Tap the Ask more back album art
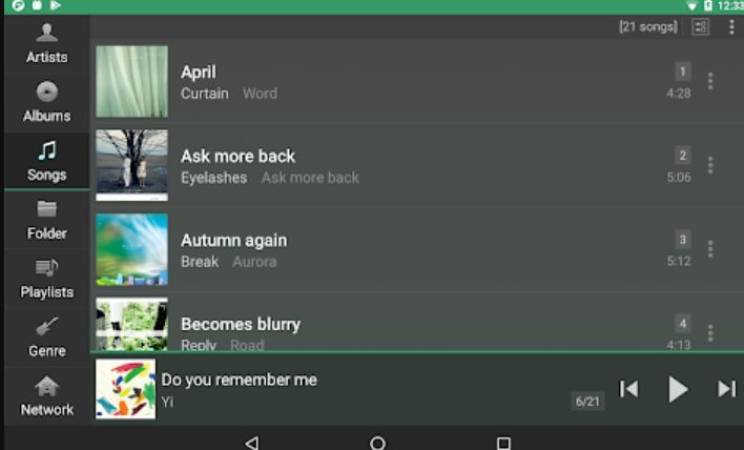Image resolution: width=744 pixels, height=450 pixels. pos(132,165)
